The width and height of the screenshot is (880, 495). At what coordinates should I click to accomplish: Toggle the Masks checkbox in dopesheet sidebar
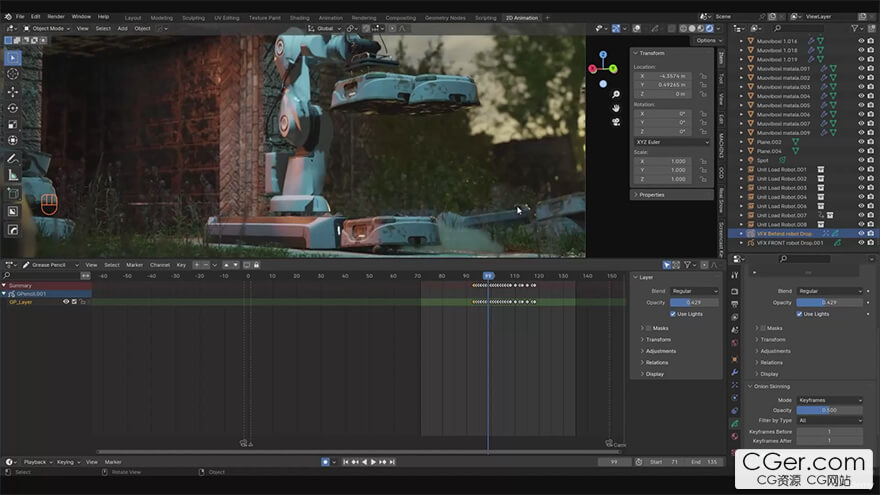pos(649,328)
